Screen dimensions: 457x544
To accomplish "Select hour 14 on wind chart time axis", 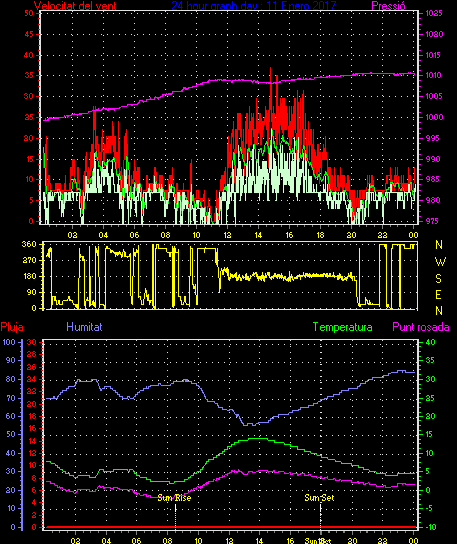I will tap(258, 235).
